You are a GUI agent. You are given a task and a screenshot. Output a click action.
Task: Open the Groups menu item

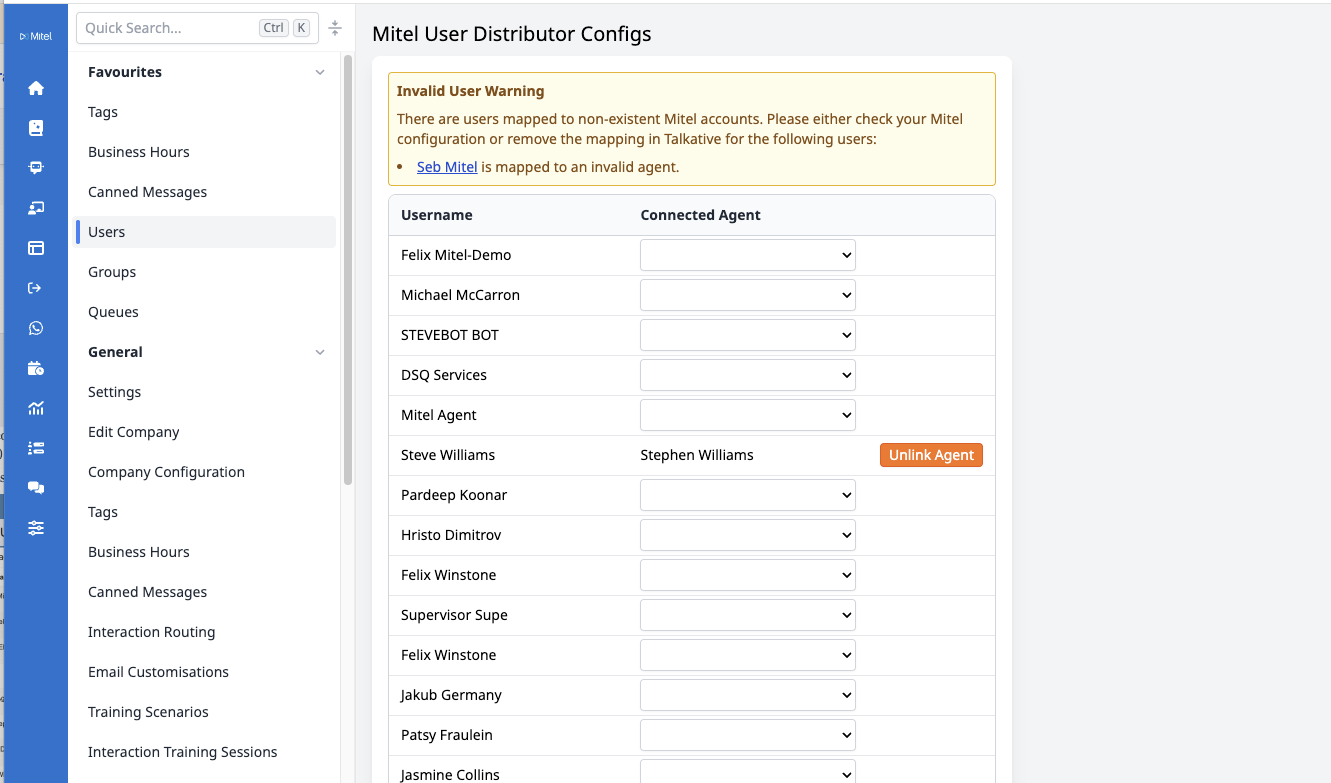[112, 272]
